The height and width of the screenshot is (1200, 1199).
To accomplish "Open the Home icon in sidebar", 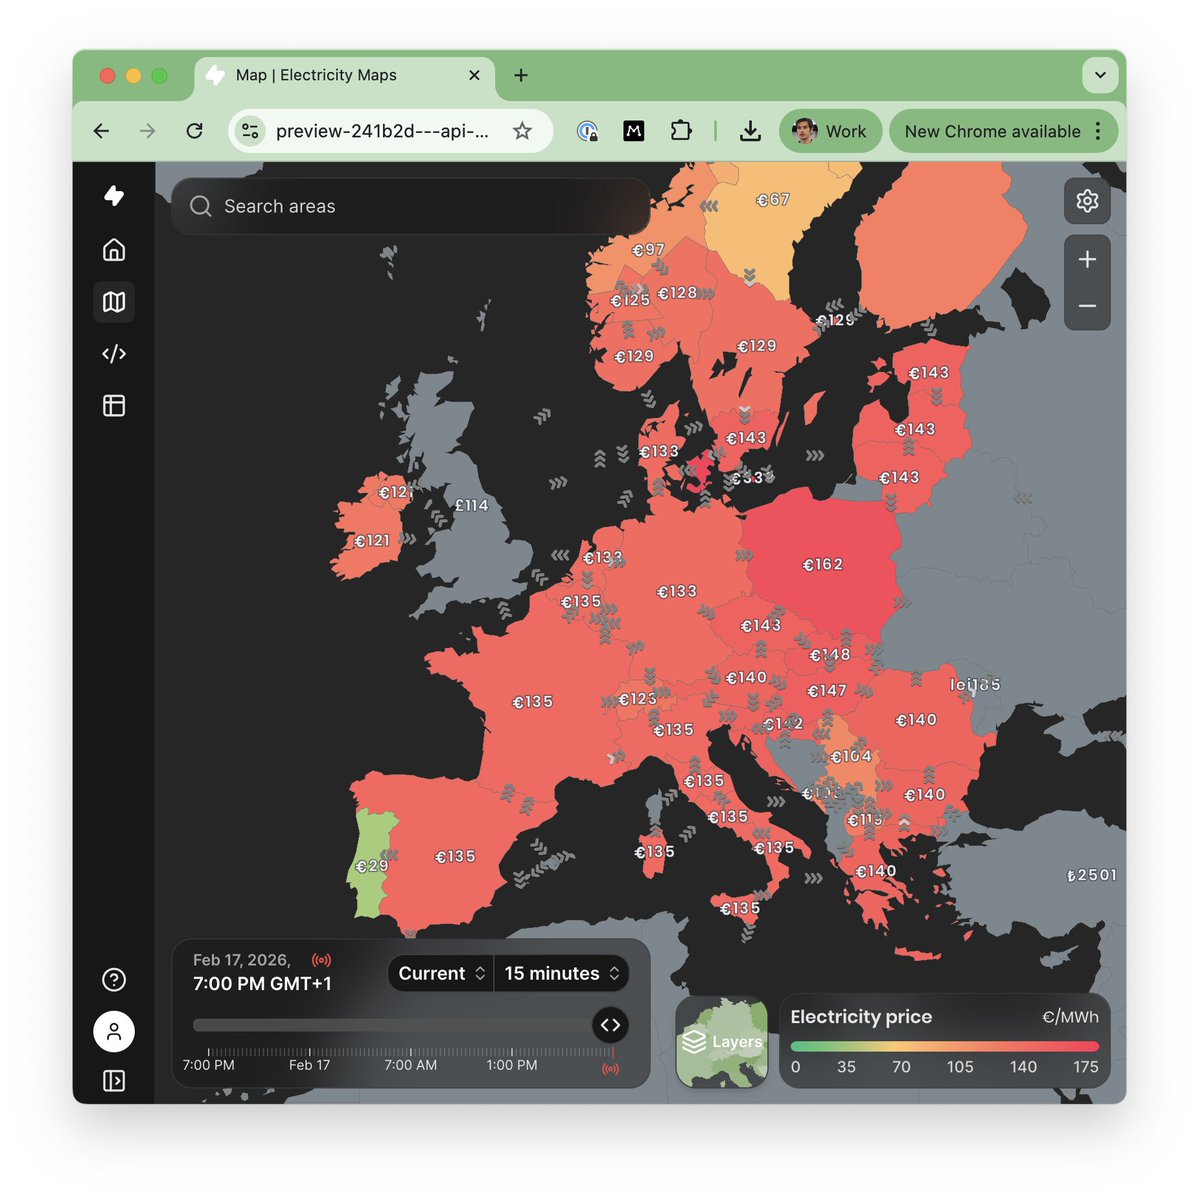I will (x=114, y=249).
